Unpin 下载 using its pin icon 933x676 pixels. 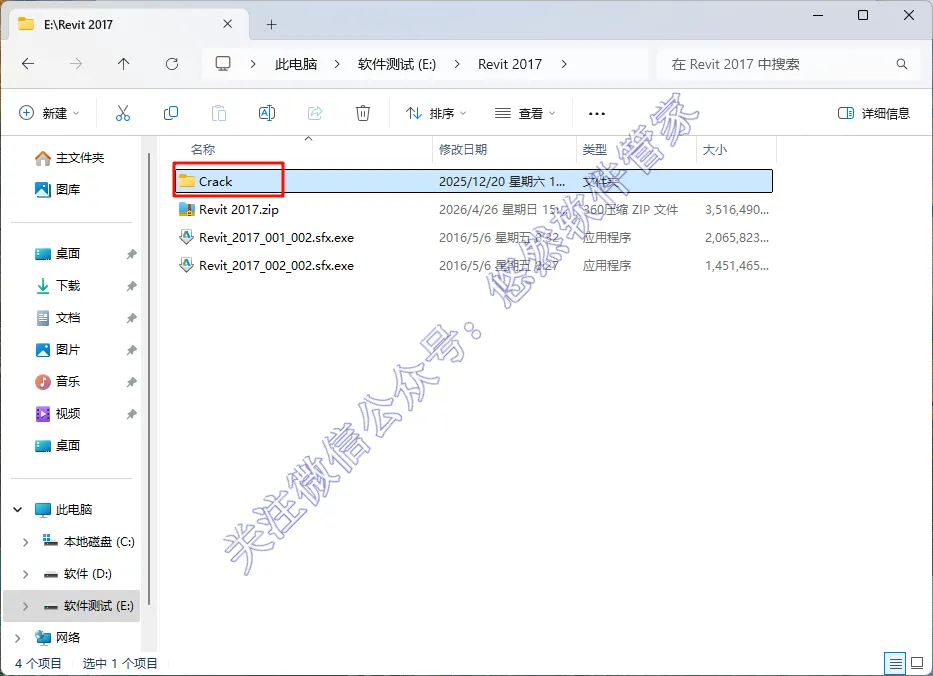(x=132, y=286)
